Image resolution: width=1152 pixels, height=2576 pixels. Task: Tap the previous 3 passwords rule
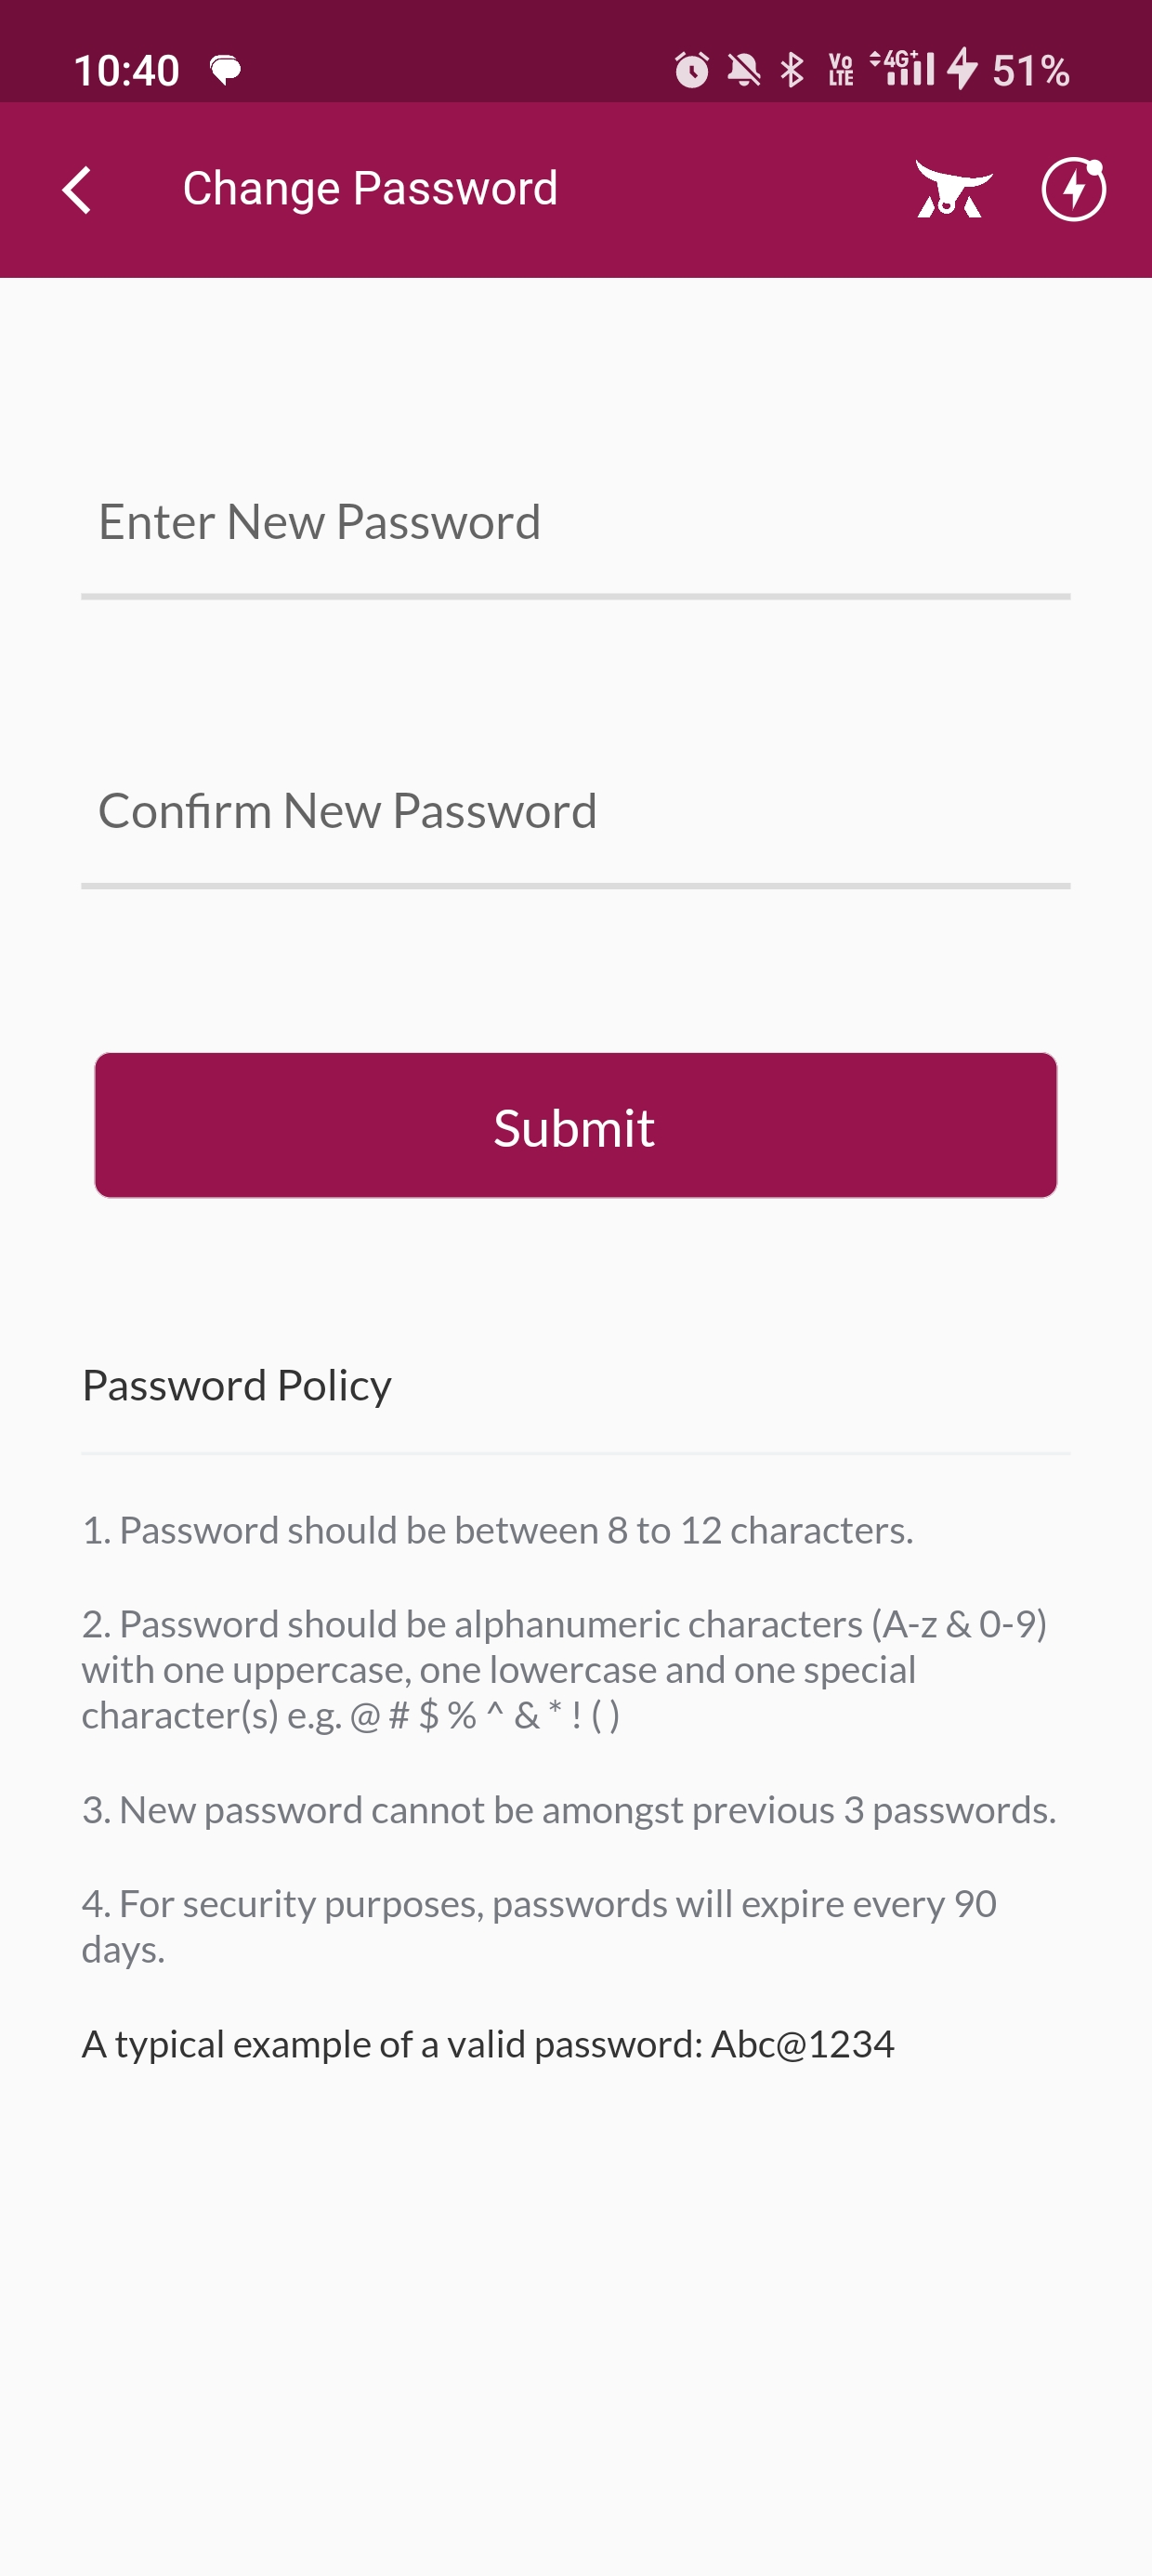pos(568,1811)
